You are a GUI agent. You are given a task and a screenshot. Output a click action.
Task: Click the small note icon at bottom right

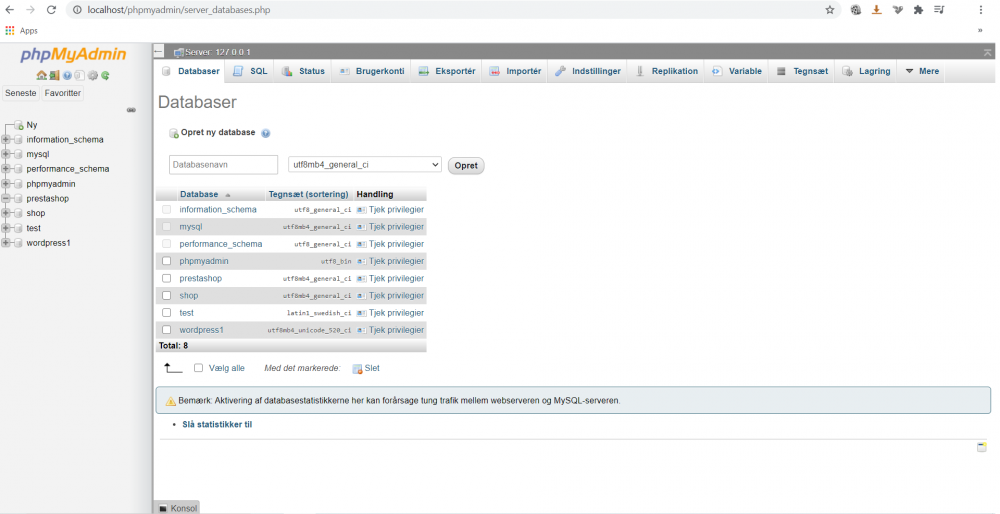point(982,447)
